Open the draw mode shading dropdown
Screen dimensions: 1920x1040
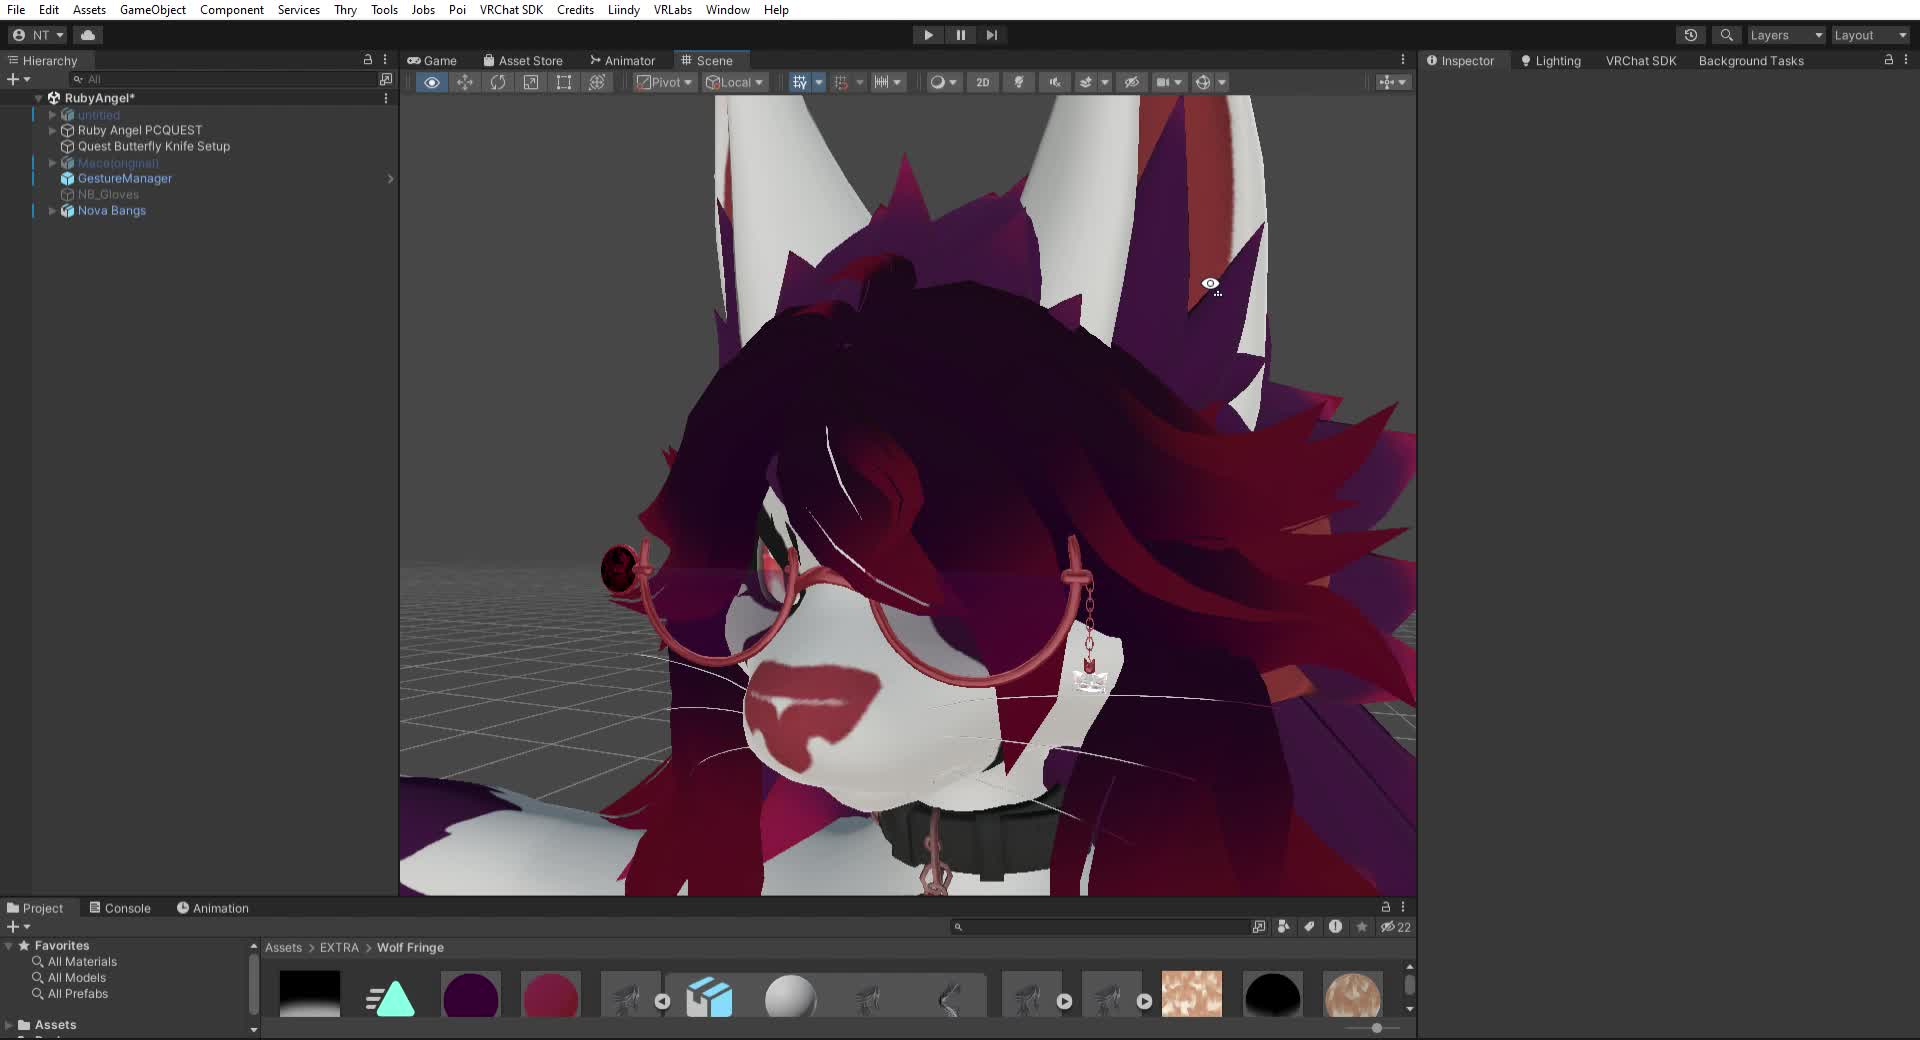click(943, 82)
